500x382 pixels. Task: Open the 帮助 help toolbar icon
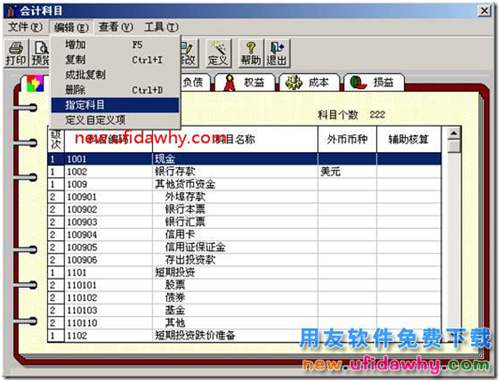point(251,53)
